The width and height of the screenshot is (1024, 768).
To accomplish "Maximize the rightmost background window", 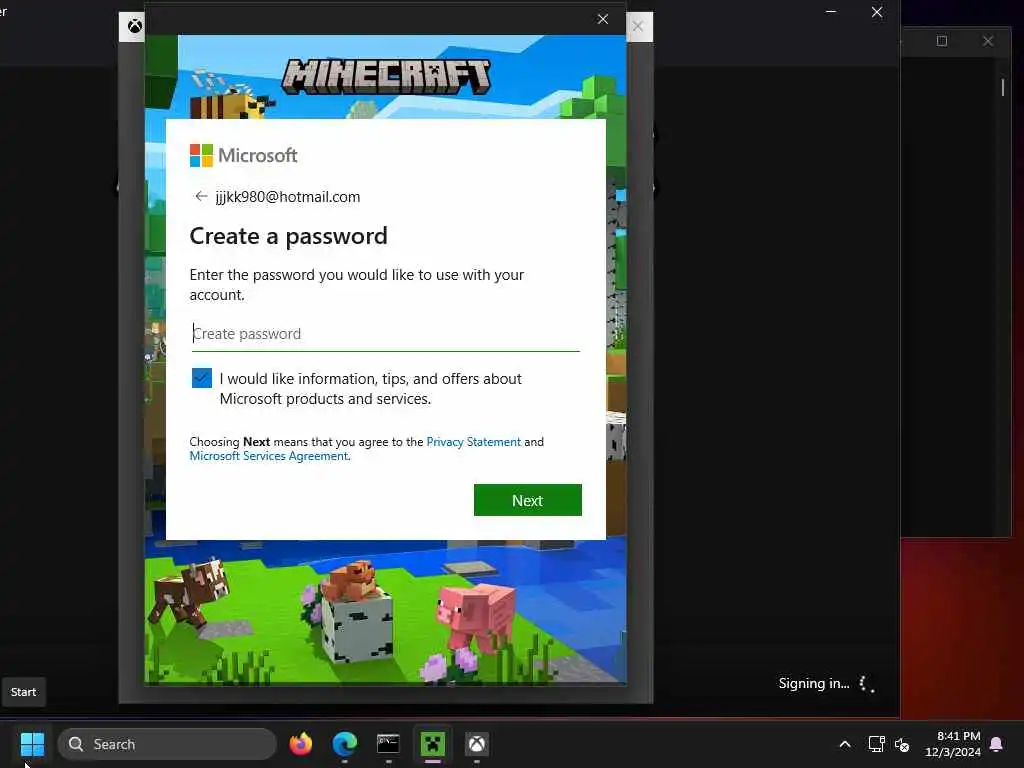I will (x=942, y=41).
